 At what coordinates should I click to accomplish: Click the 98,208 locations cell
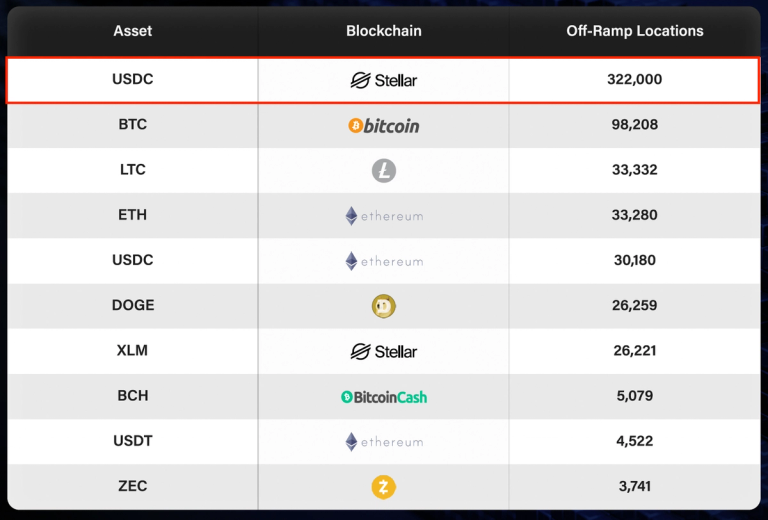pyautogui.click(x=635, y=125)
